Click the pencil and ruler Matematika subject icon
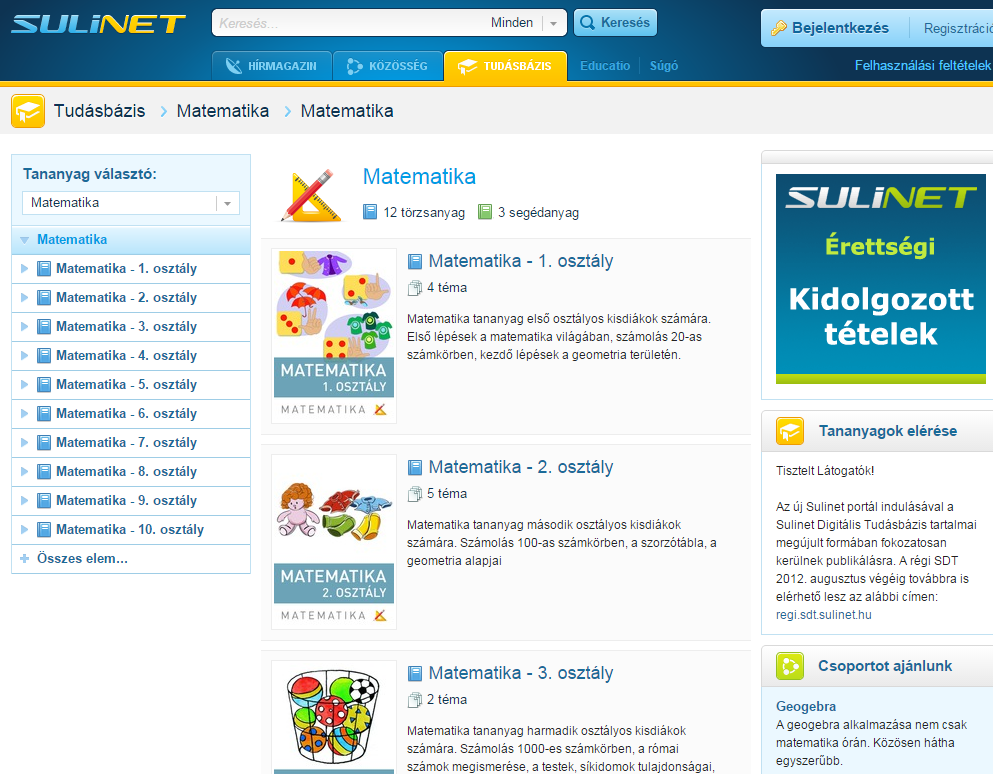 coord(312,195)
